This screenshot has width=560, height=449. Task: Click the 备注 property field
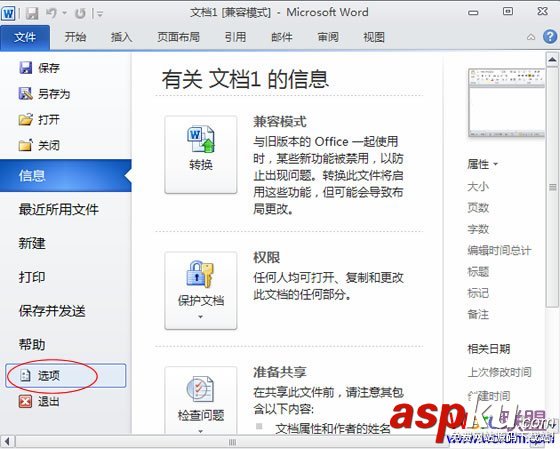[x=478, y=314]
